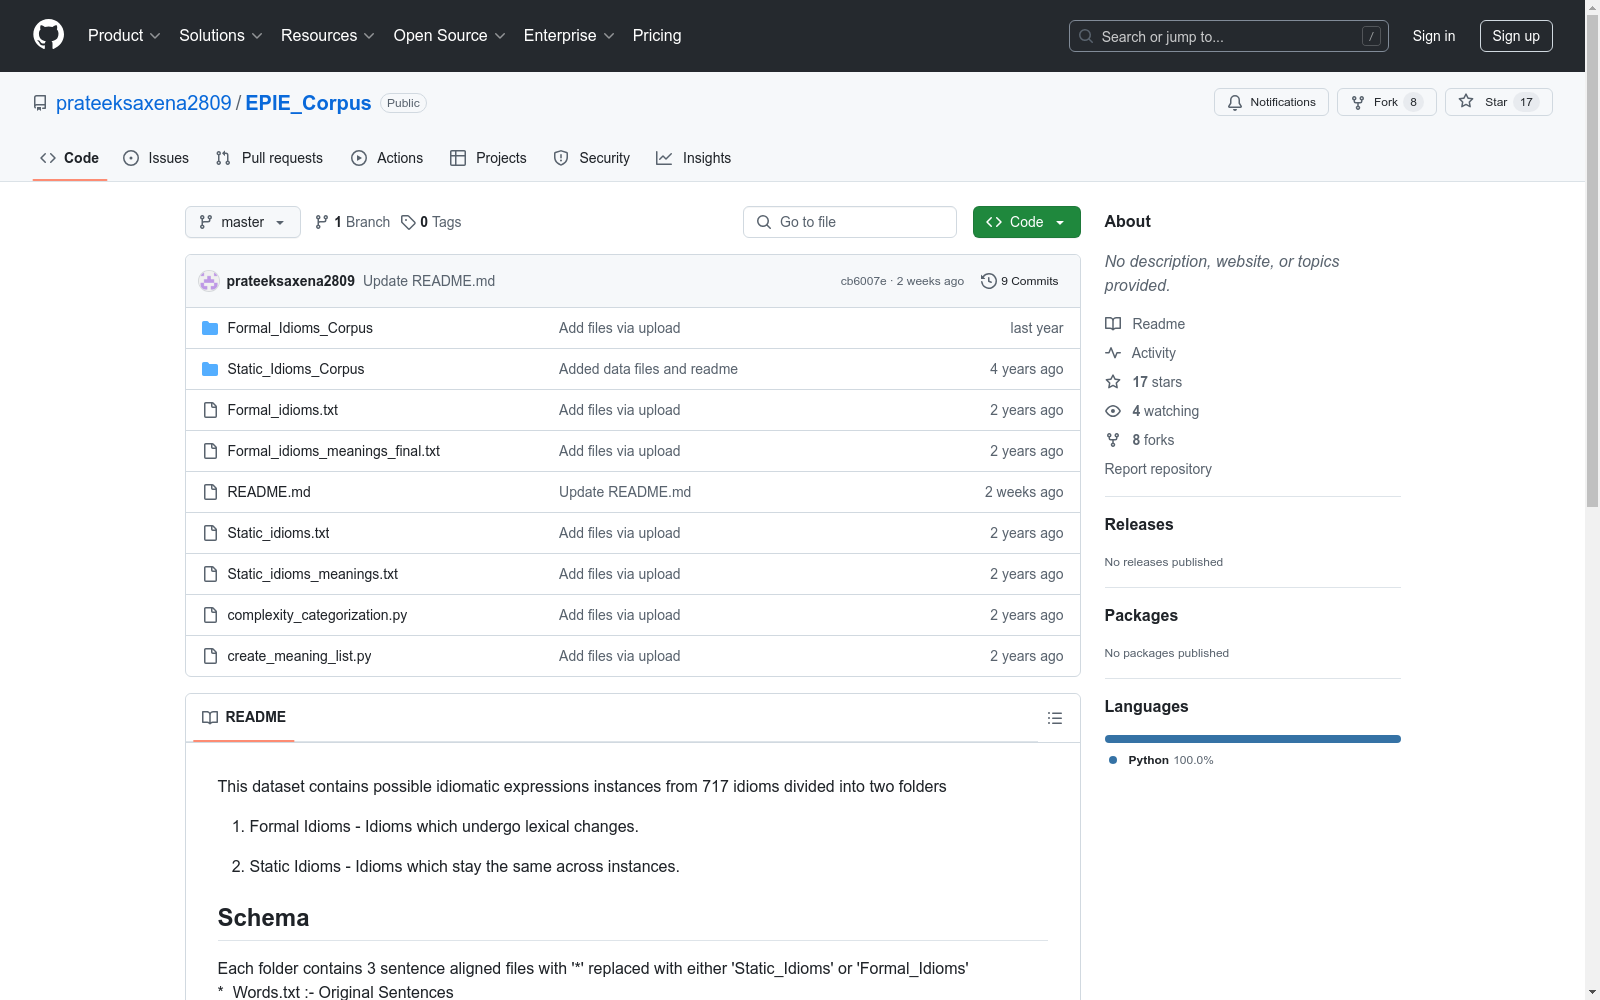1600x1000 pixels.
Task: Open the Python language link
Action: pyautogui.click(x=1161, y=760)
